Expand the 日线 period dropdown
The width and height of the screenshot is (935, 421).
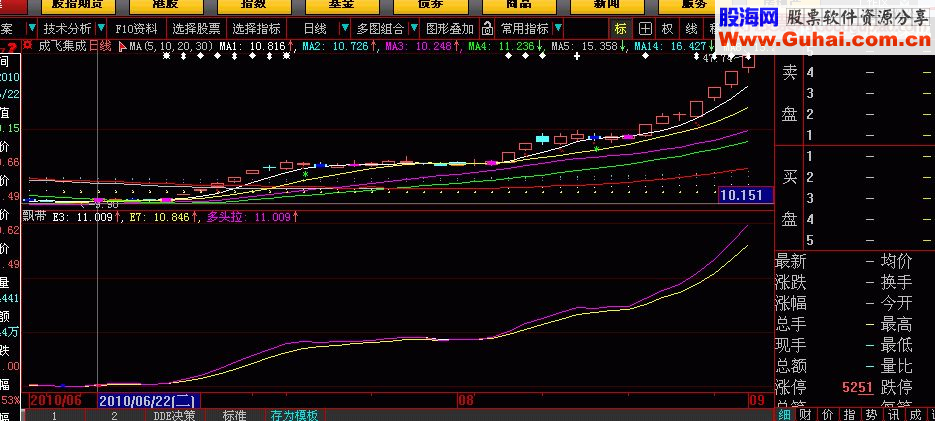coord(345,28)
